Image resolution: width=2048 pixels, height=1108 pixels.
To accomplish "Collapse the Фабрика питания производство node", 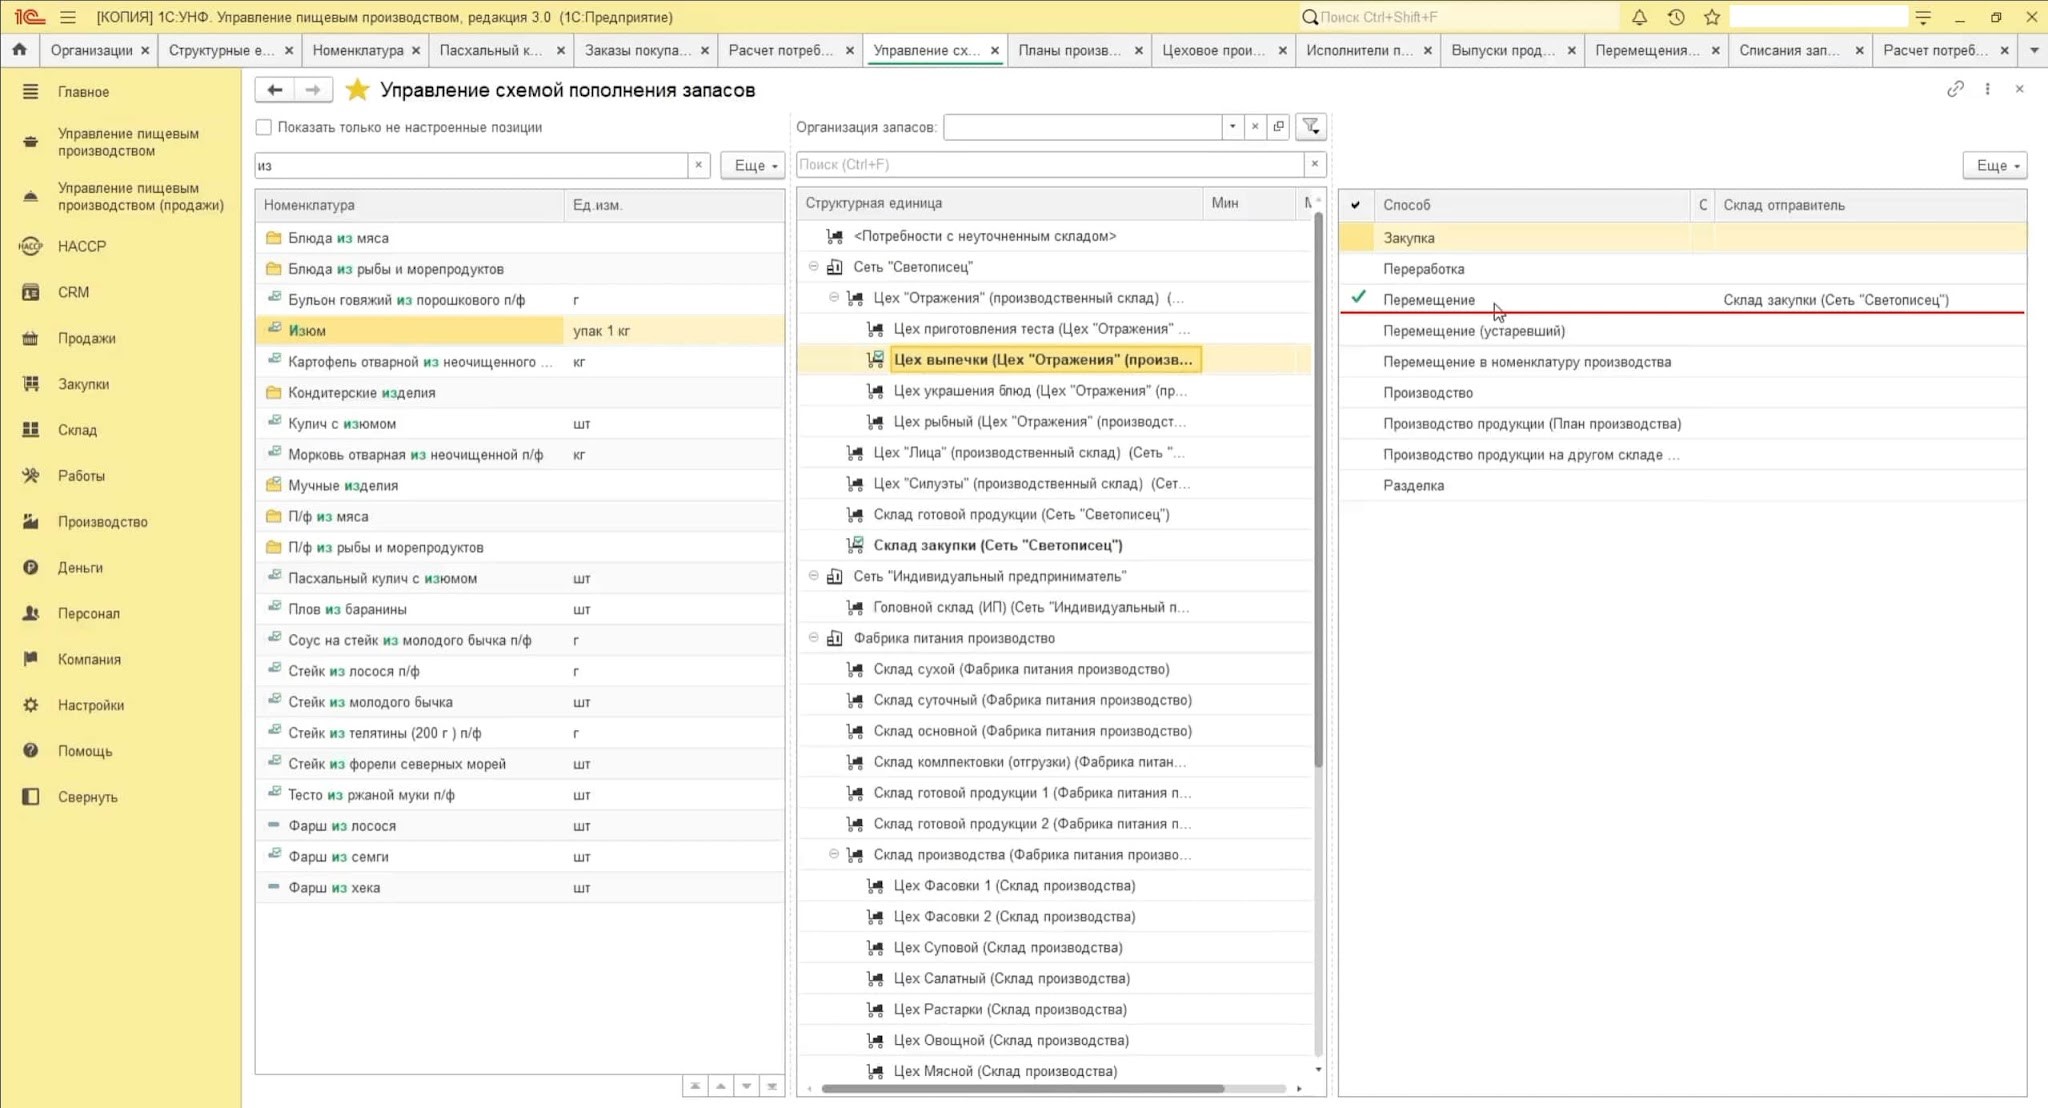I will 813,638.
